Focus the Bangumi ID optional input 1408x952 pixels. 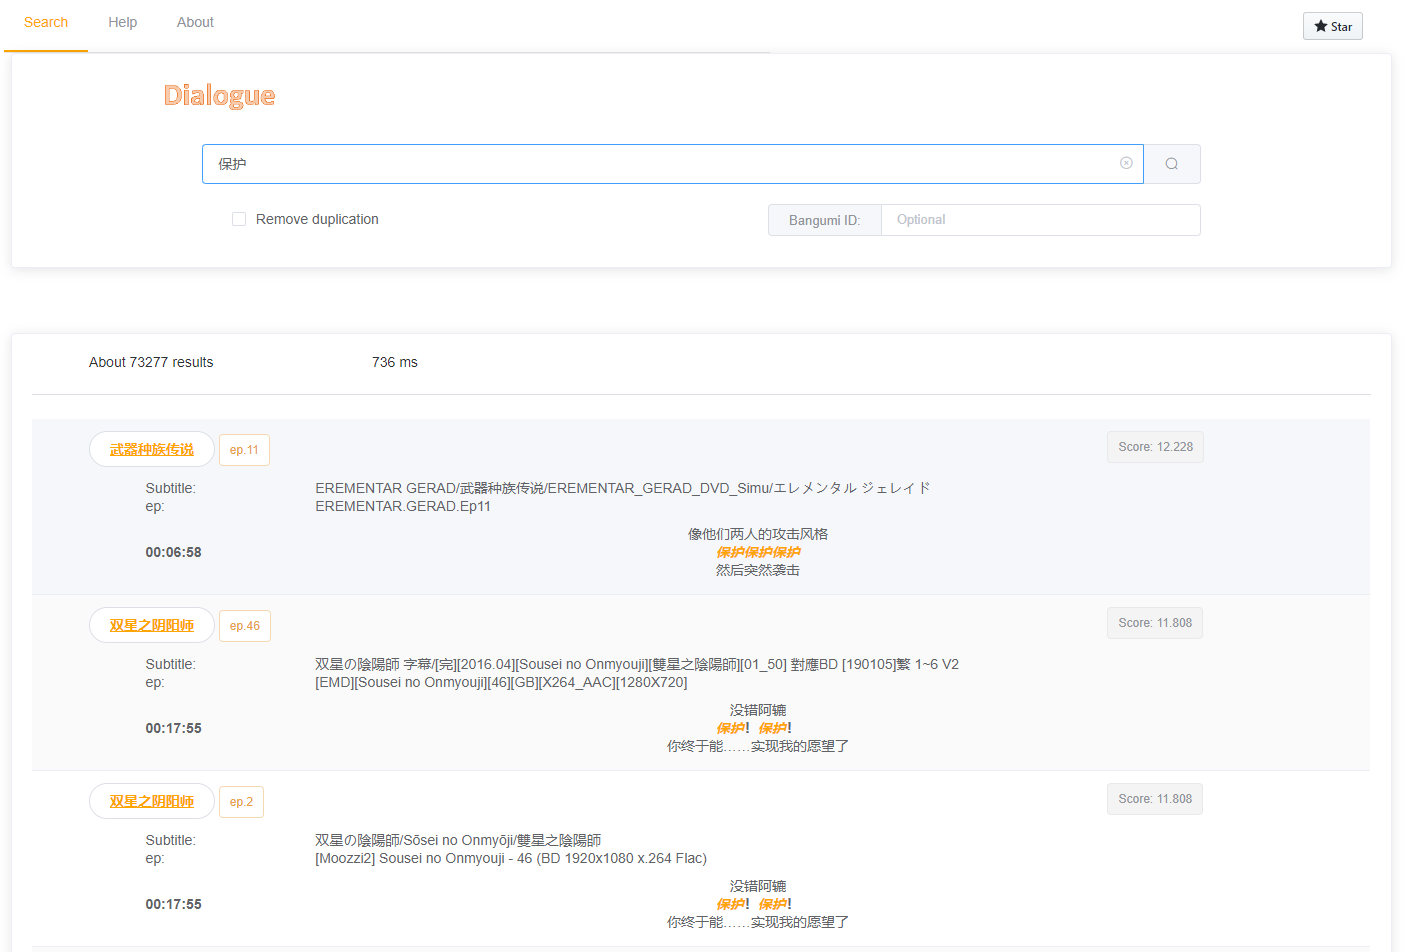(1040, 220)
